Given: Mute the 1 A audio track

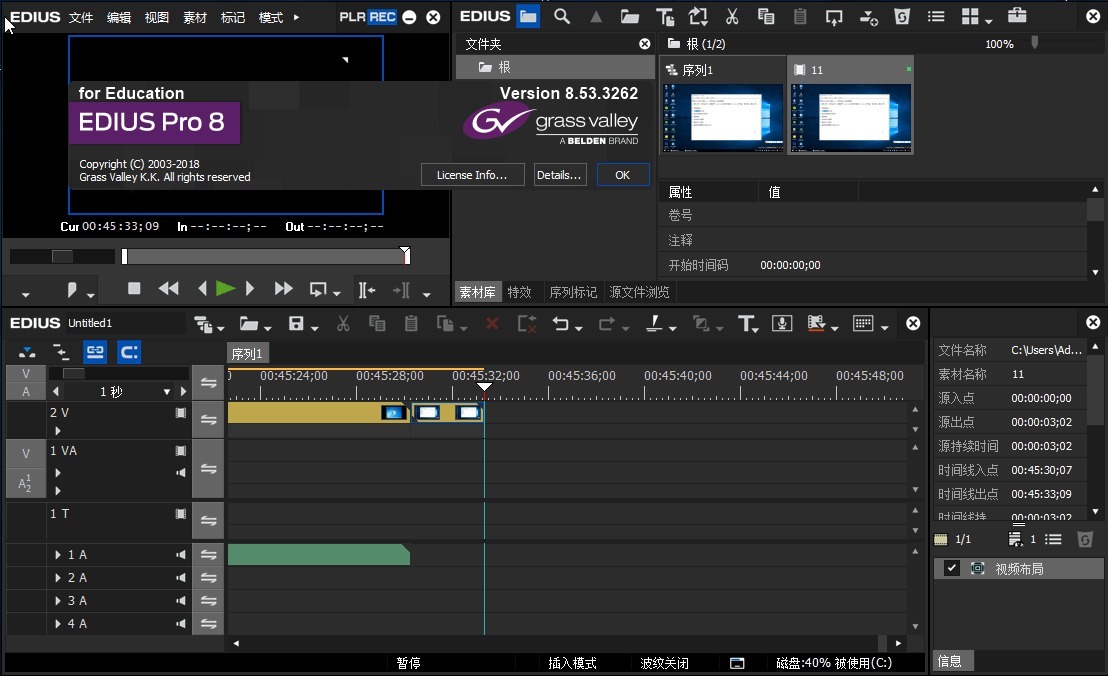Looking at the screenshot, I should point(181,554).
